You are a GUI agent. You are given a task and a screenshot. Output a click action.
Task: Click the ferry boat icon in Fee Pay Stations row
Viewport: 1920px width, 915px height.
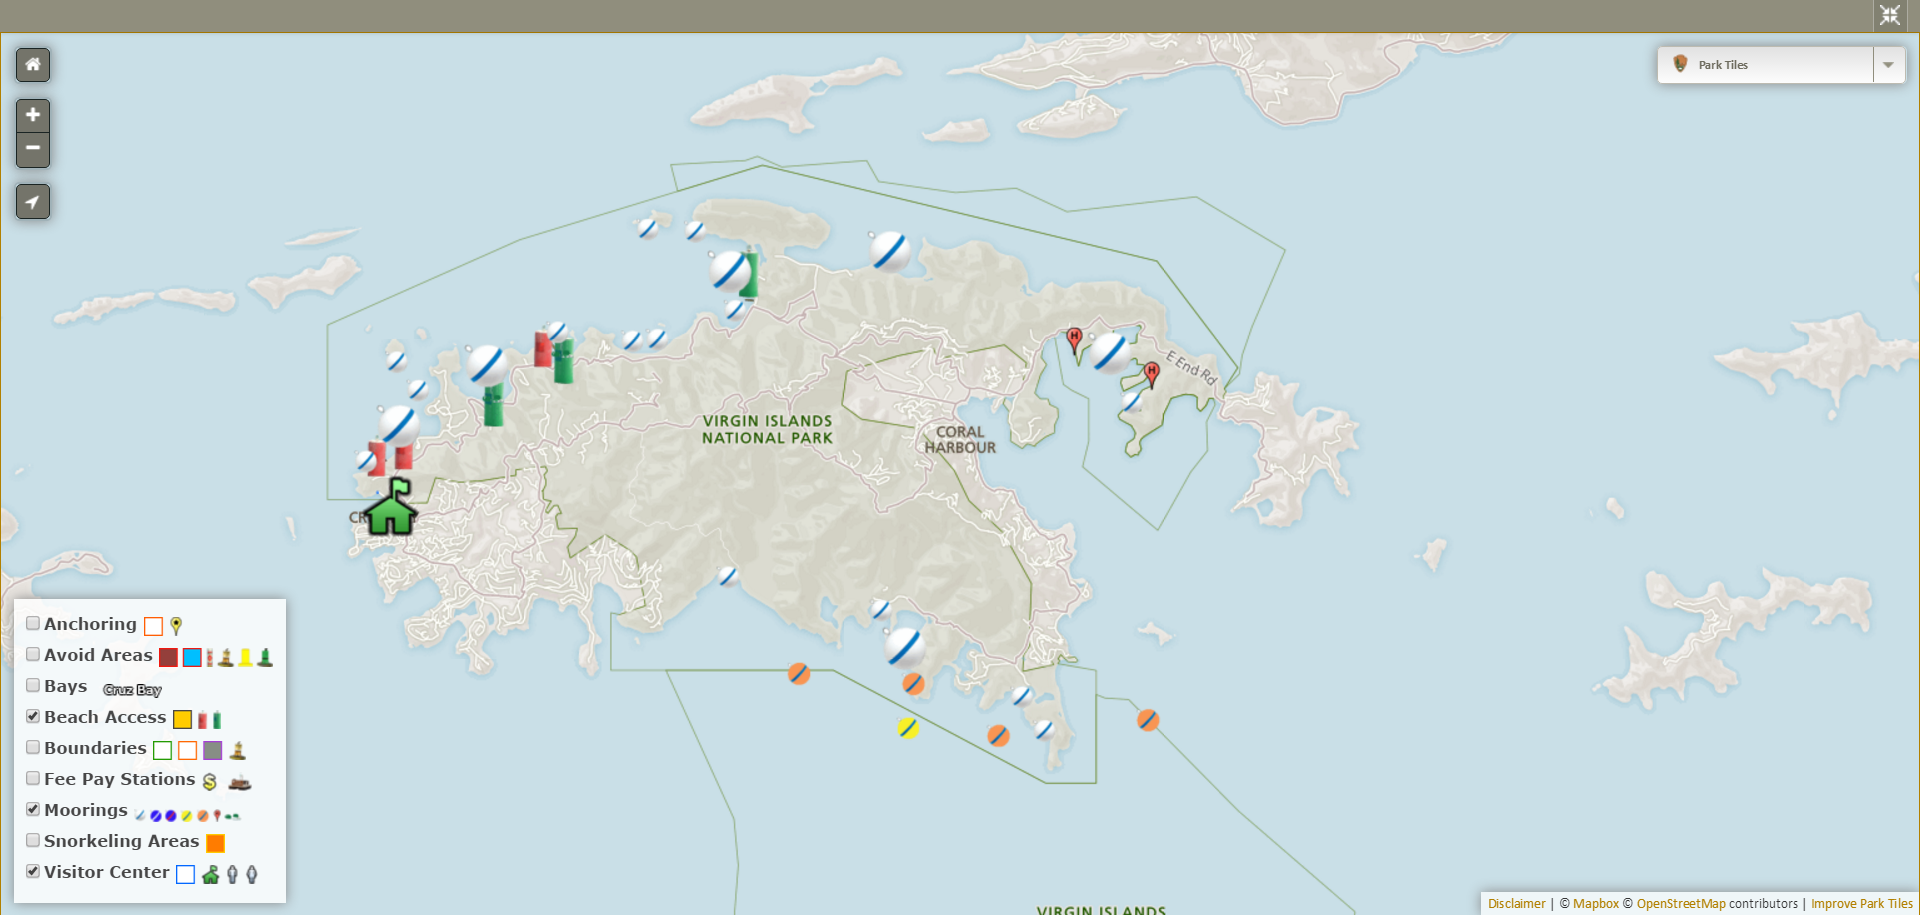239,782
